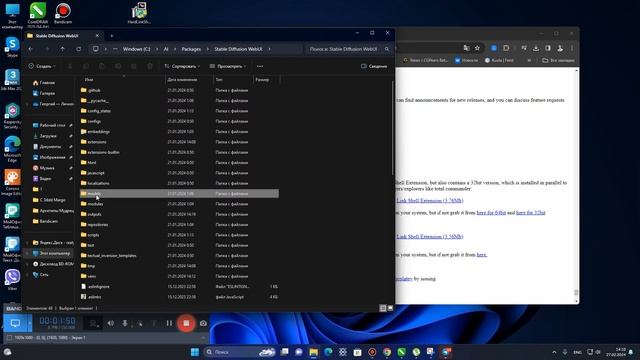Expand chevron after Stable Diffusion WebUI breadcrumb

269,49
